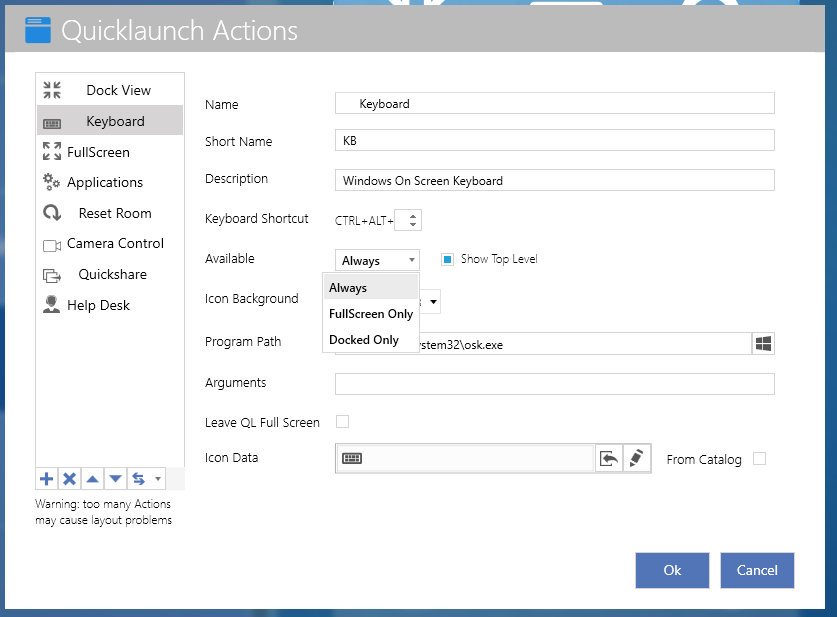Click the Description field text

(555, 180)
